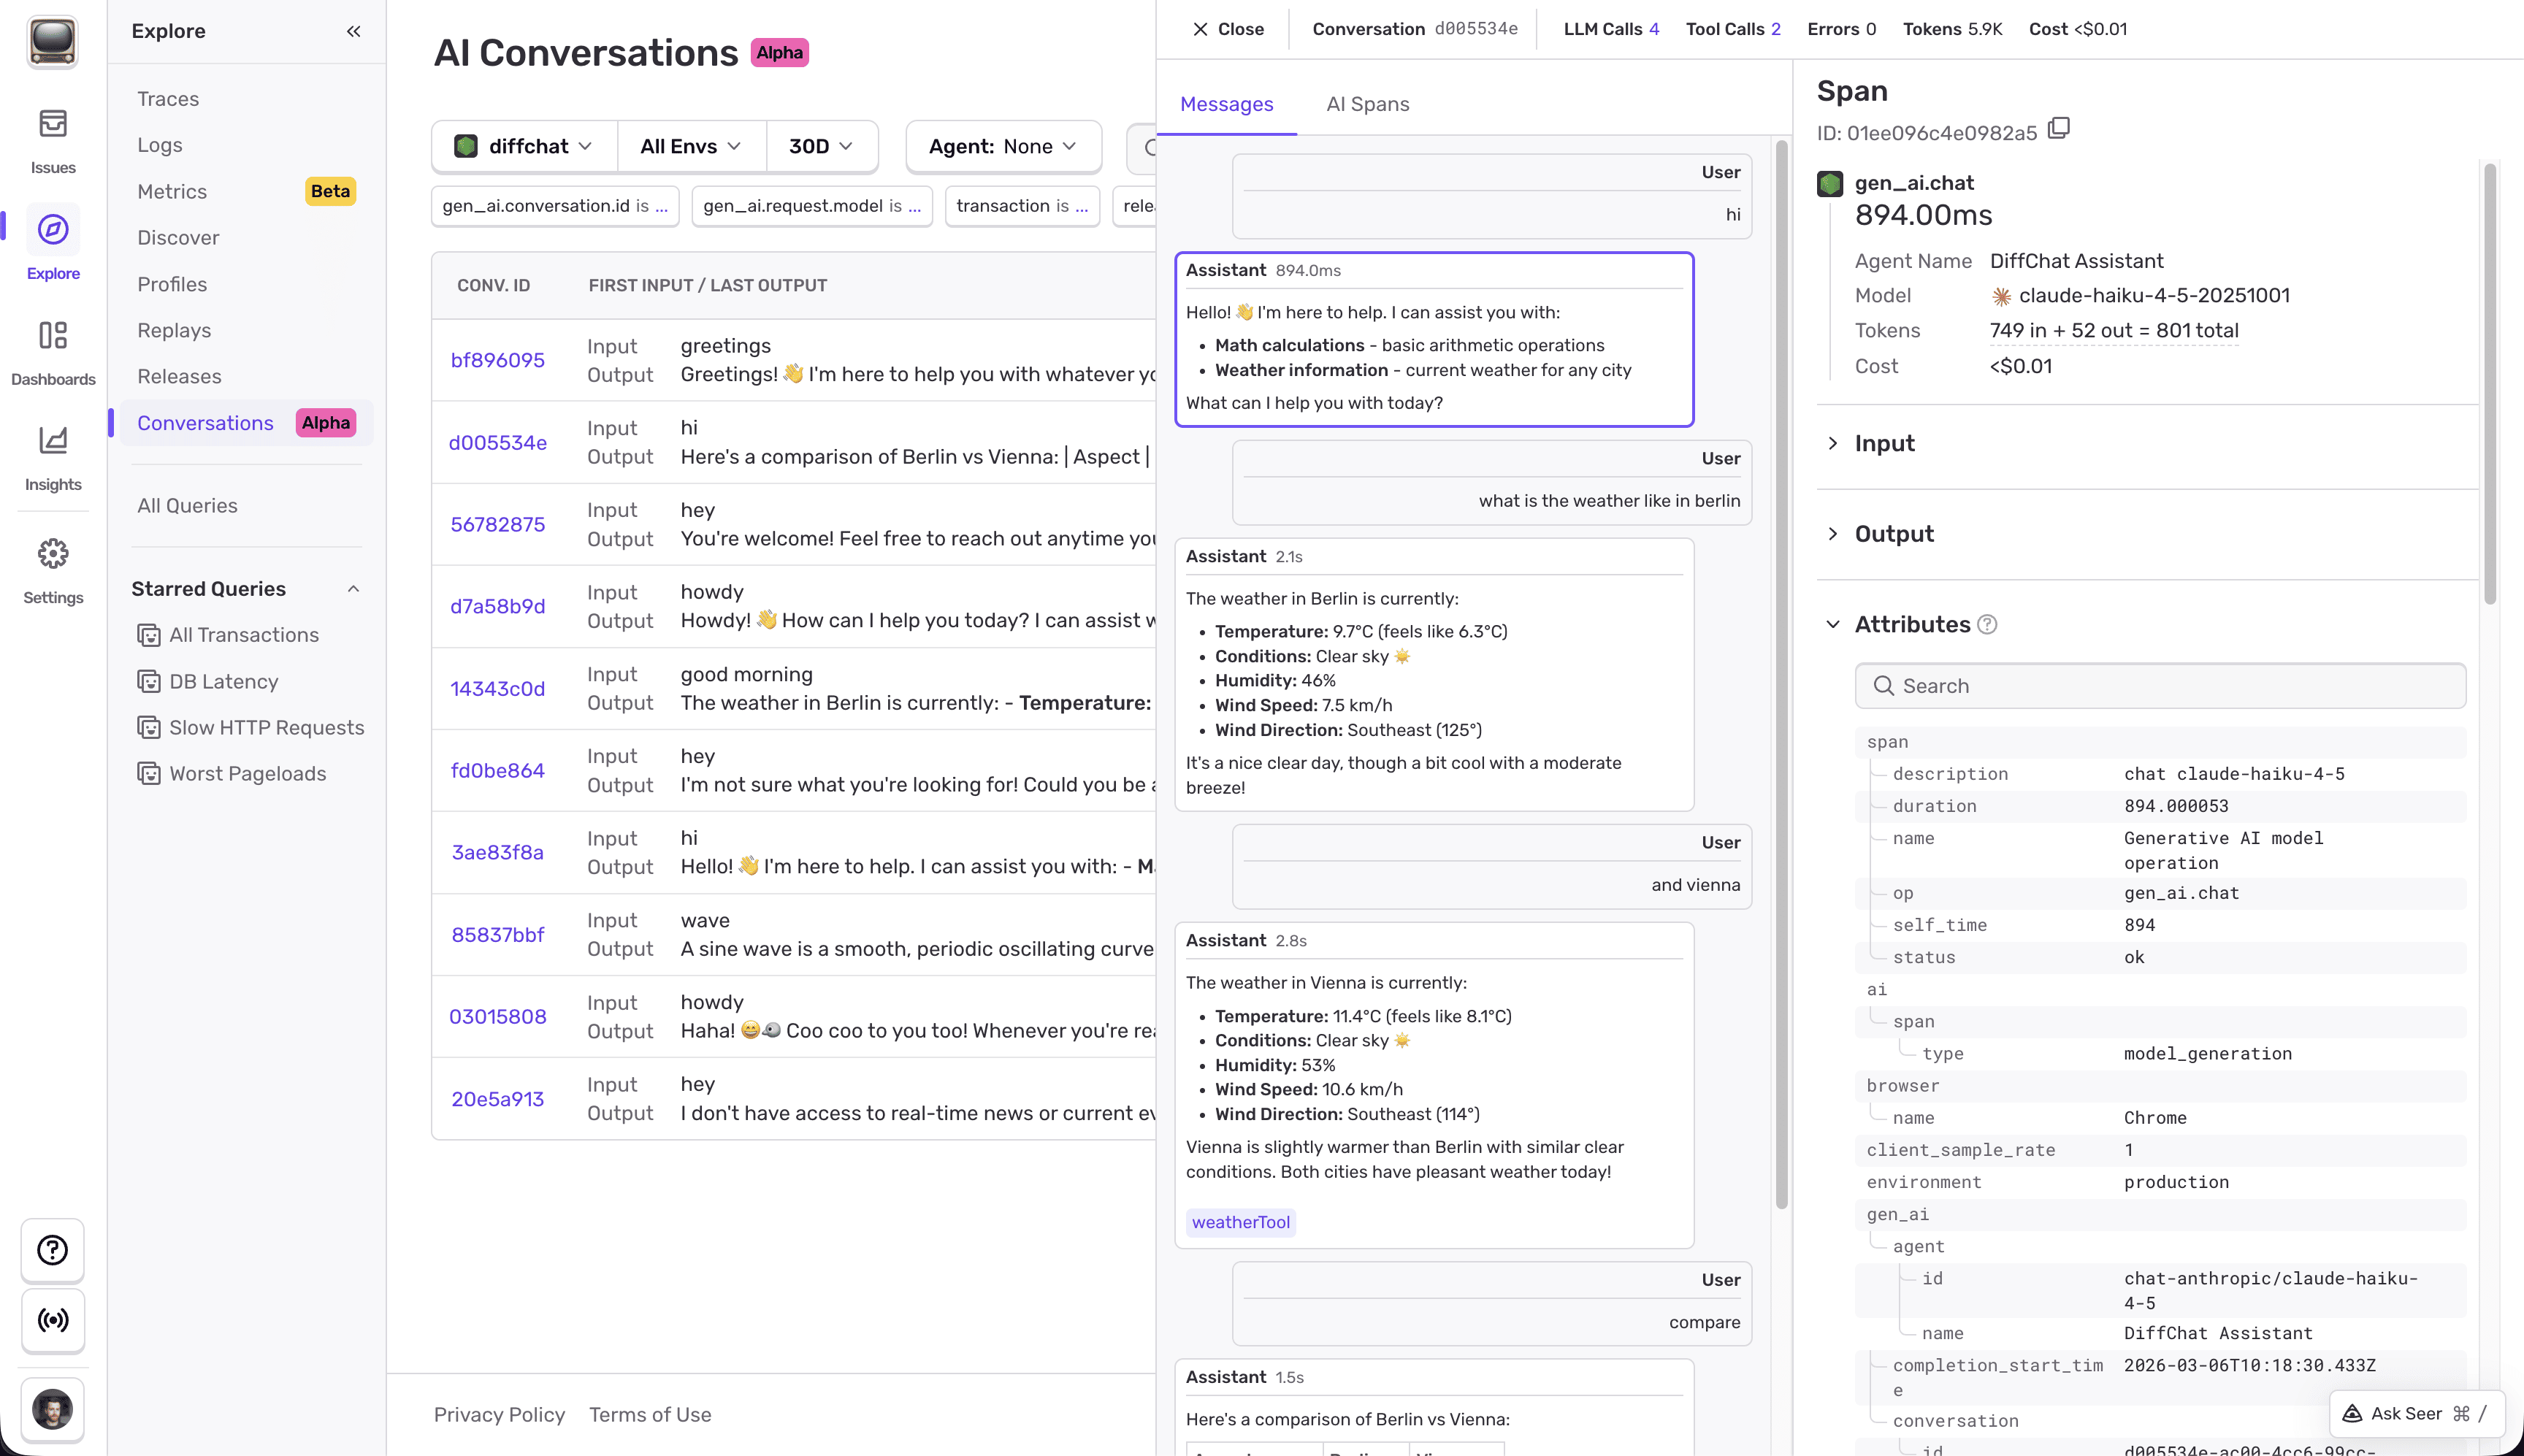Collapse the Explore sidebar panel
Image resolution: width=2524 pixels, height=1456 pixels.
pos(353,31)
